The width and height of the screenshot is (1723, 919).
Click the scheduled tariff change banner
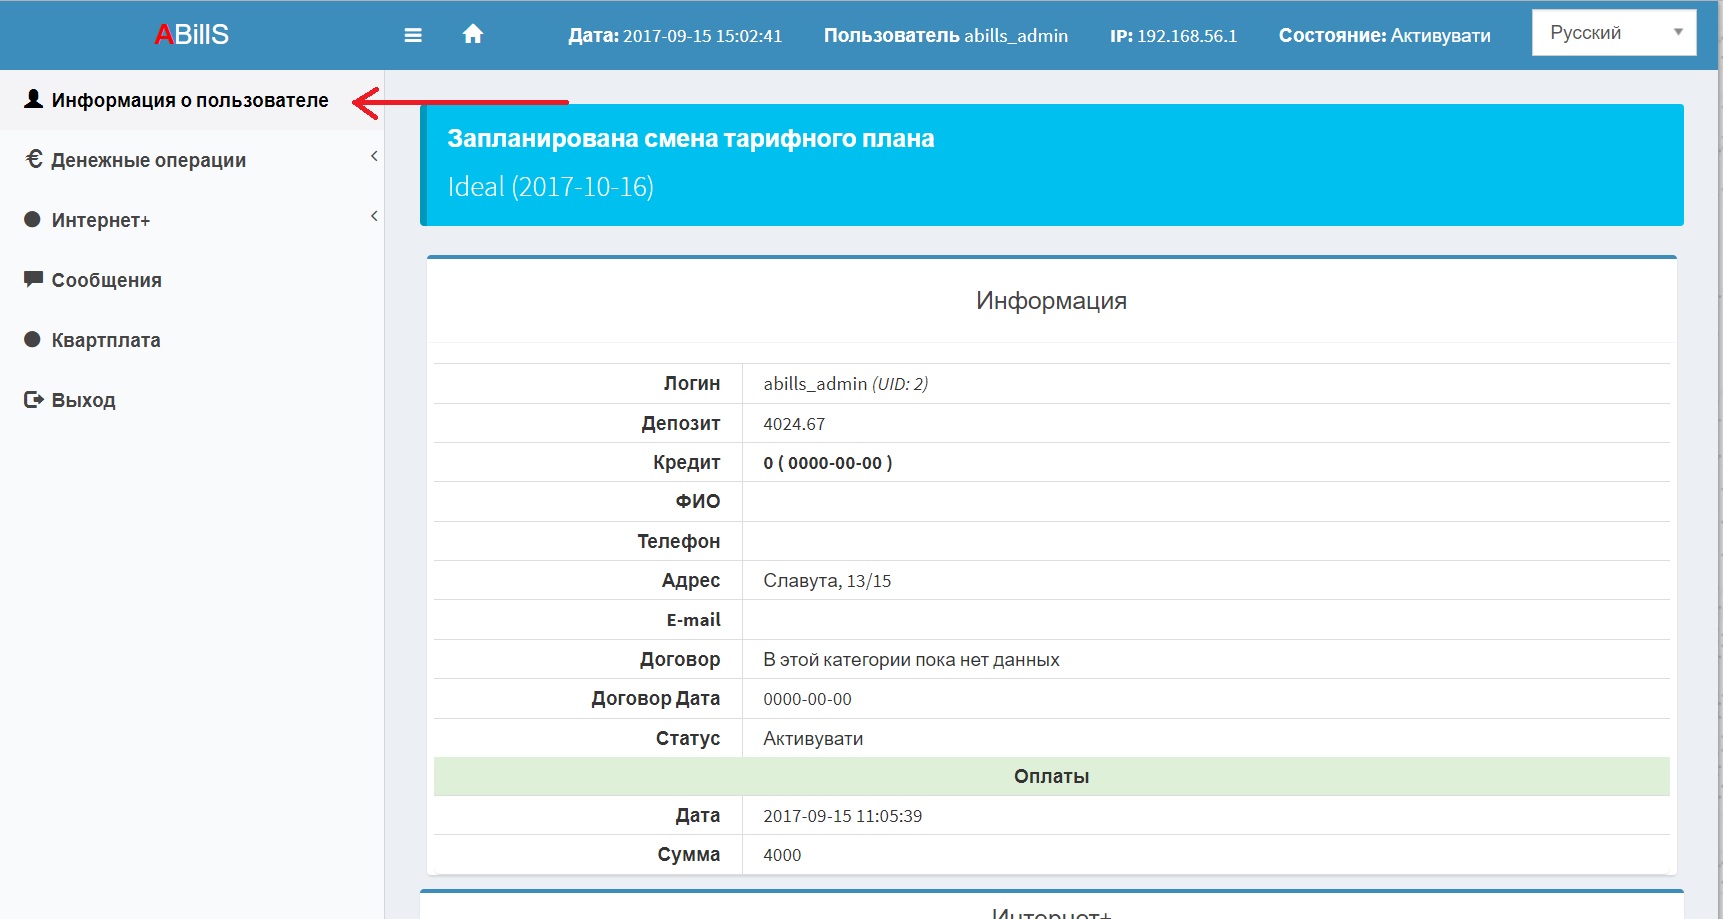coord(1052,165)
